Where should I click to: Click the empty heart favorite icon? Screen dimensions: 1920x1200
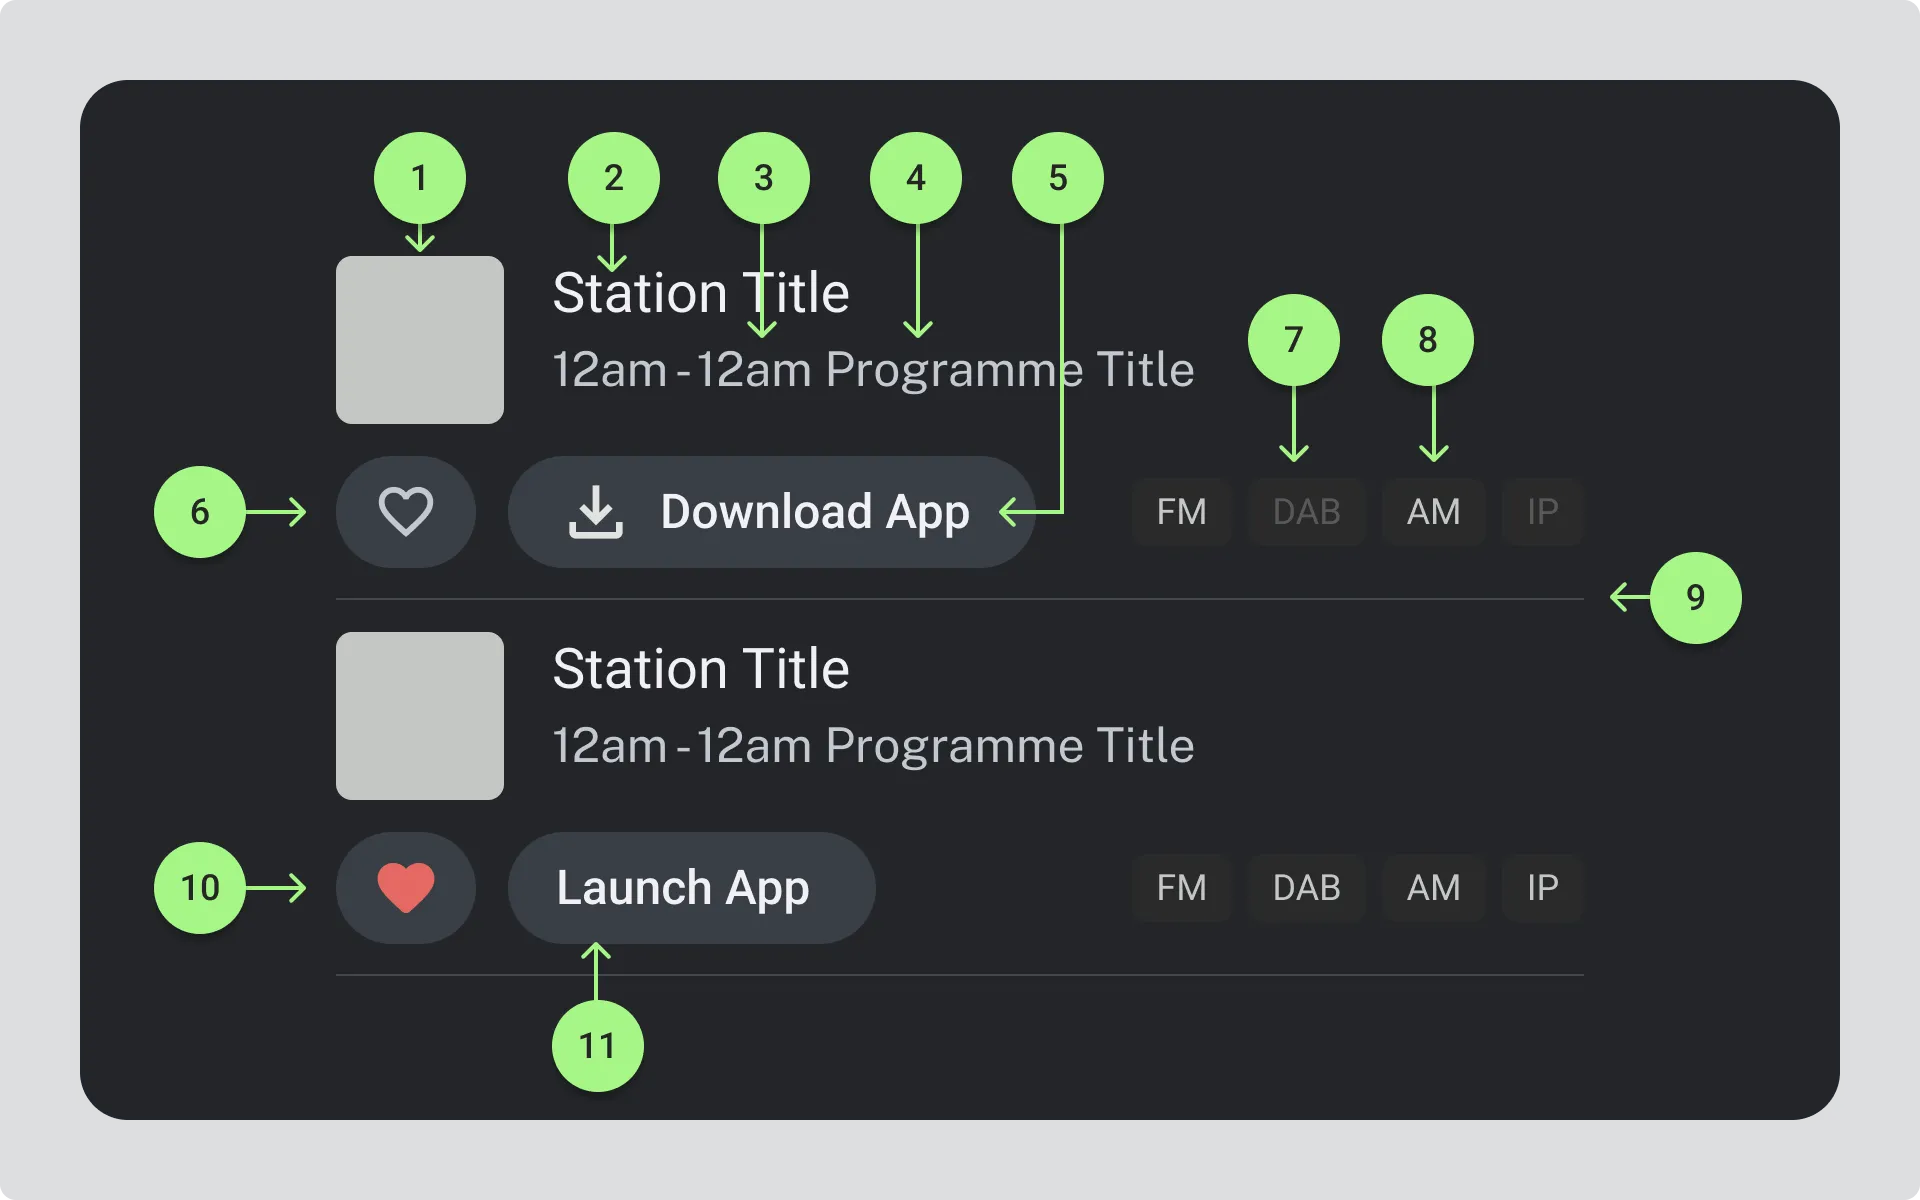(x=405, y=511)
